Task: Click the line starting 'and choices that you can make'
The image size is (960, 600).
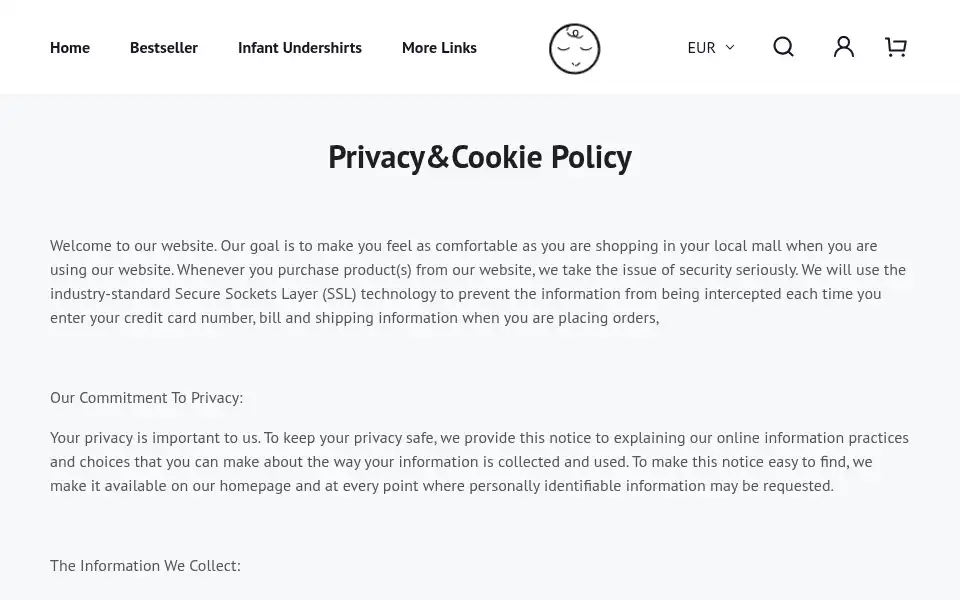Action: point(461,462)
